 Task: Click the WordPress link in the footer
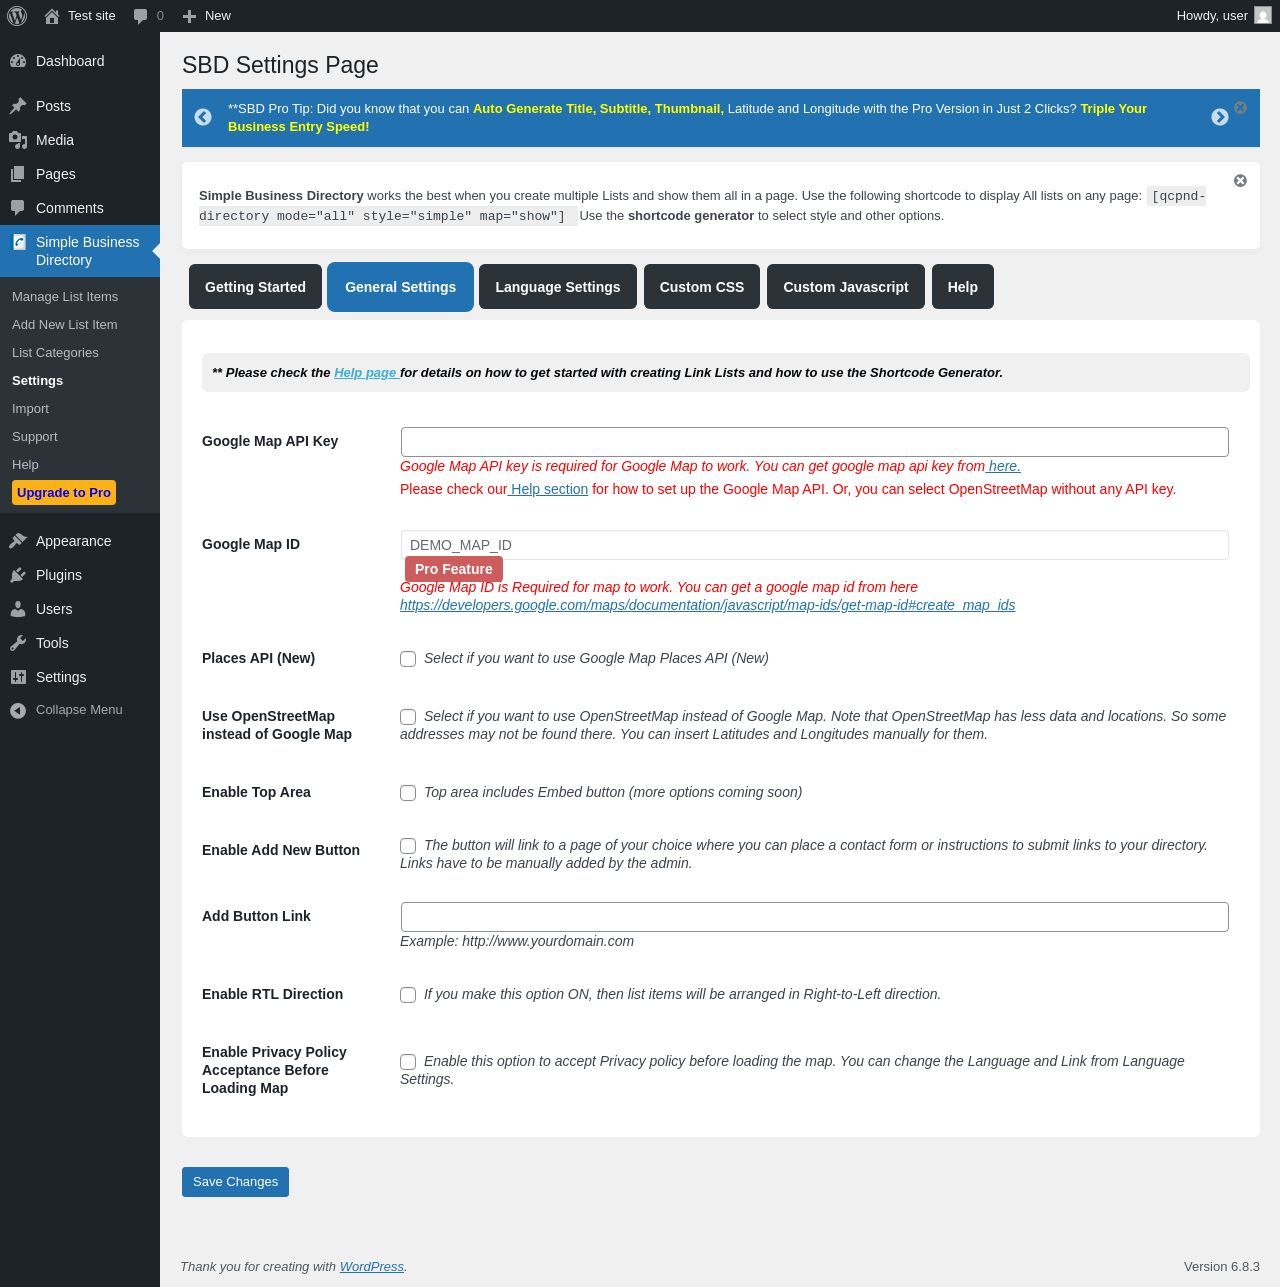(x=372, y=1267)
